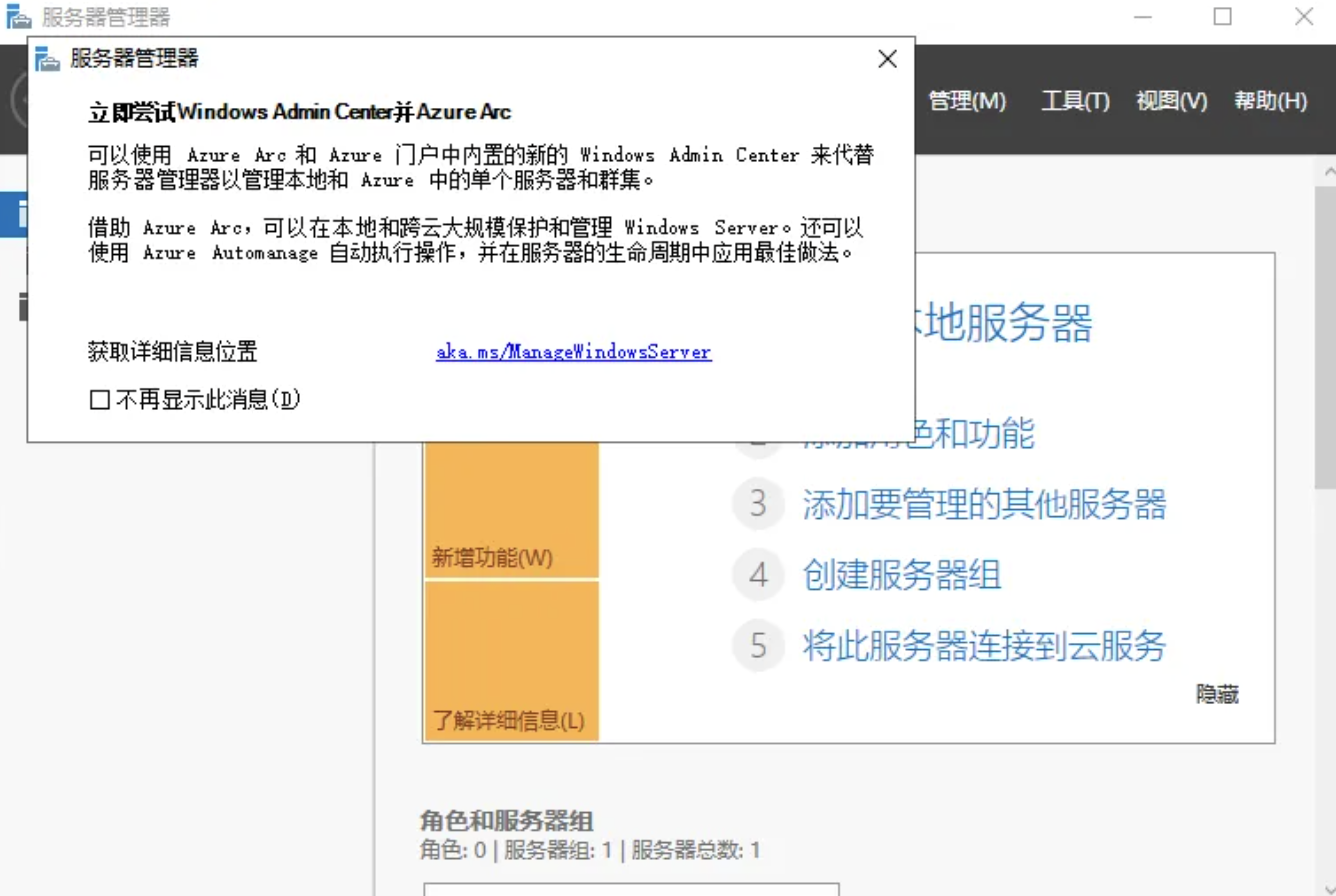Click 创建服务器组 link
Image resolution: width=1336 pixels, height=896 pixels.
click(x=902, y=575)
